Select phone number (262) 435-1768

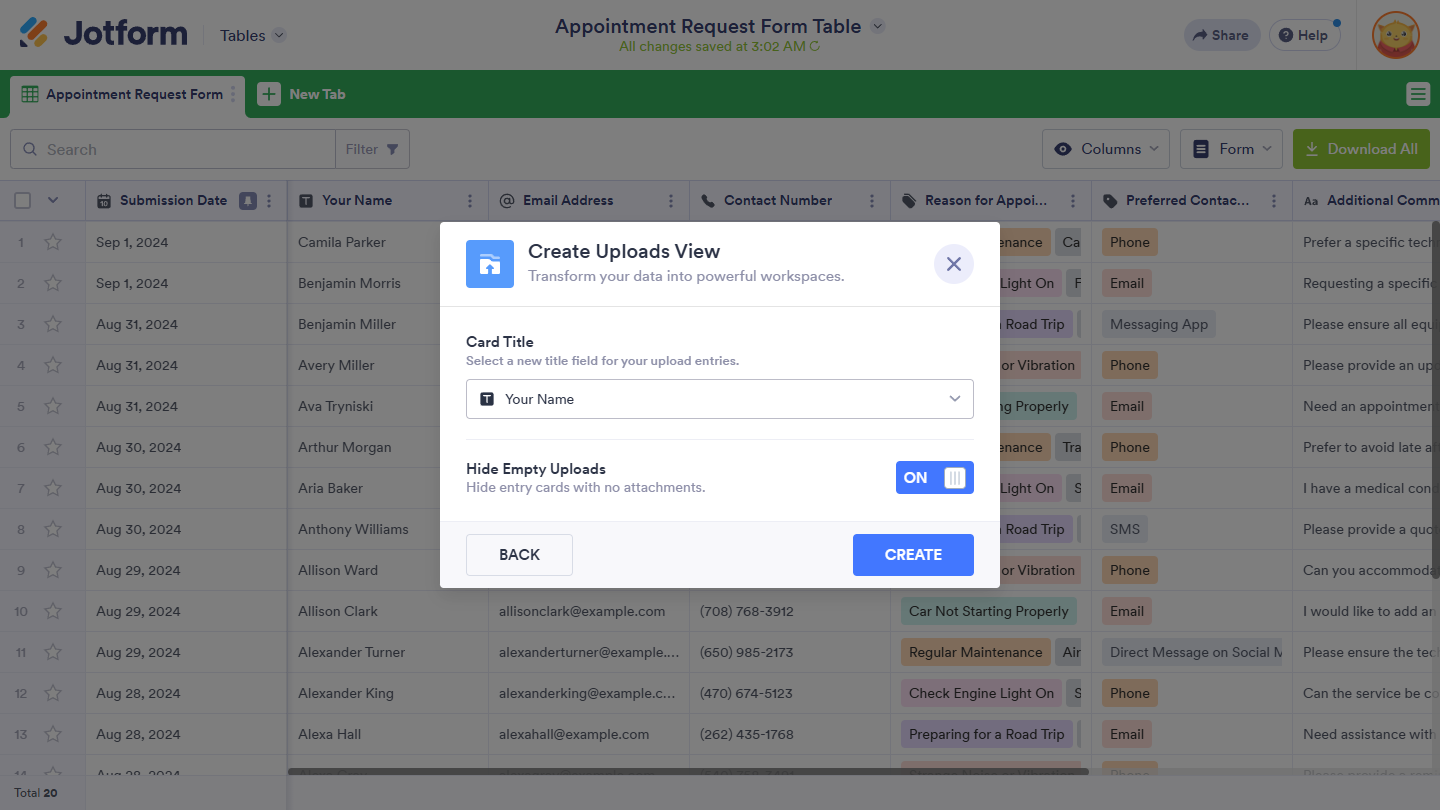click(790, 734)
